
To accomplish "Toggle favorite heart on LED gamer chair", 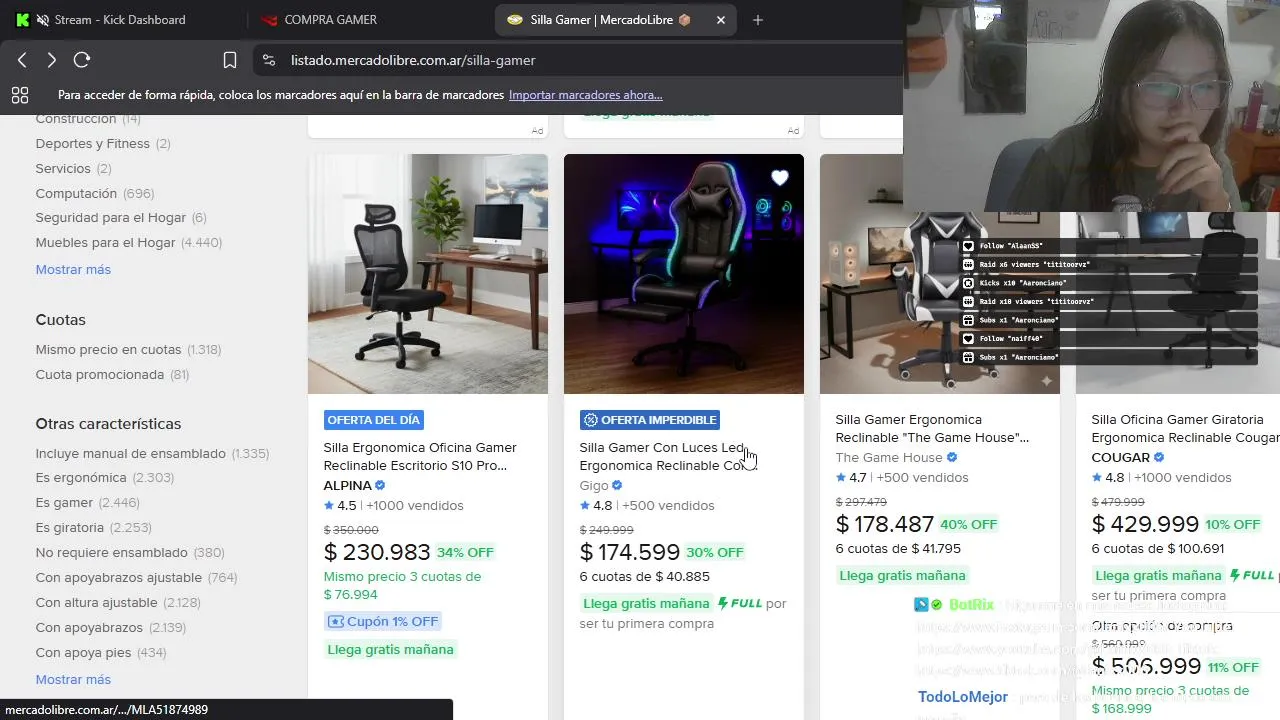I will tap(779, 178).
